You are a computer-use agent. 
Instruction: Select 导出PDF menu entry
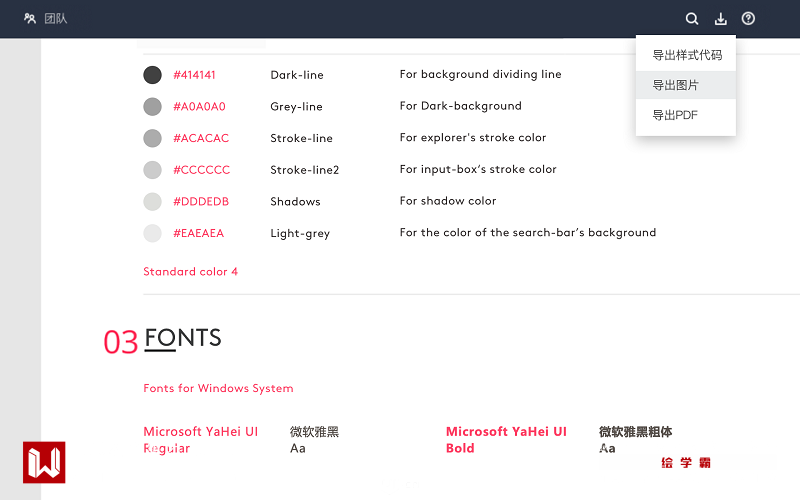click(x=675, y=115)
